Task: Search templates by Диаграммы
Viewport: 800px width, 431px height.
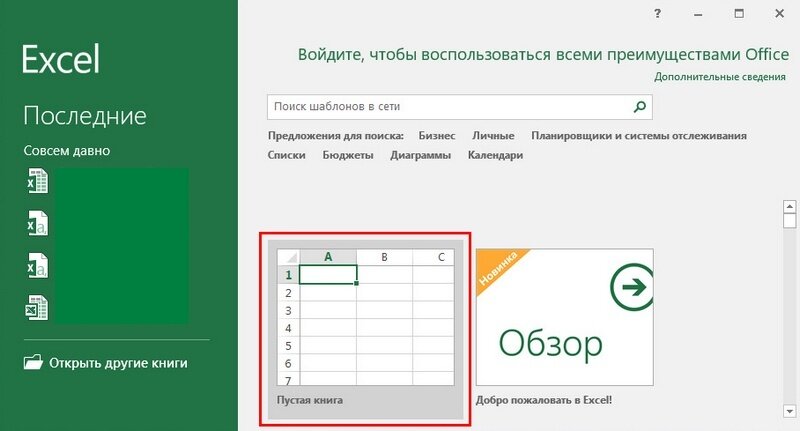Action: click(420, 155)
